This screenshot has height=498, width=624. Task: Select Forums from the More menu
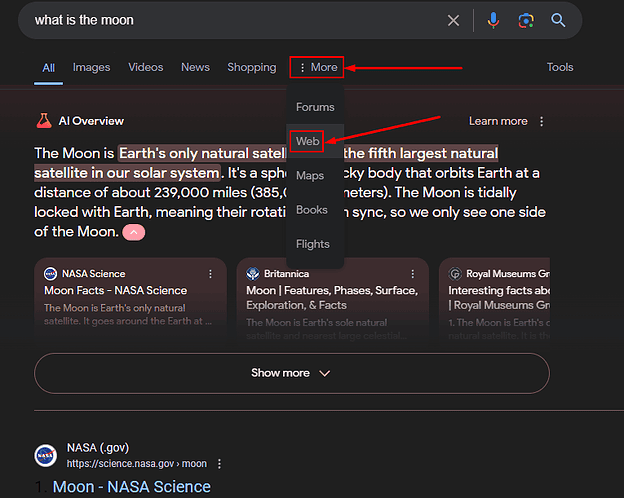[x=315, y=107]
